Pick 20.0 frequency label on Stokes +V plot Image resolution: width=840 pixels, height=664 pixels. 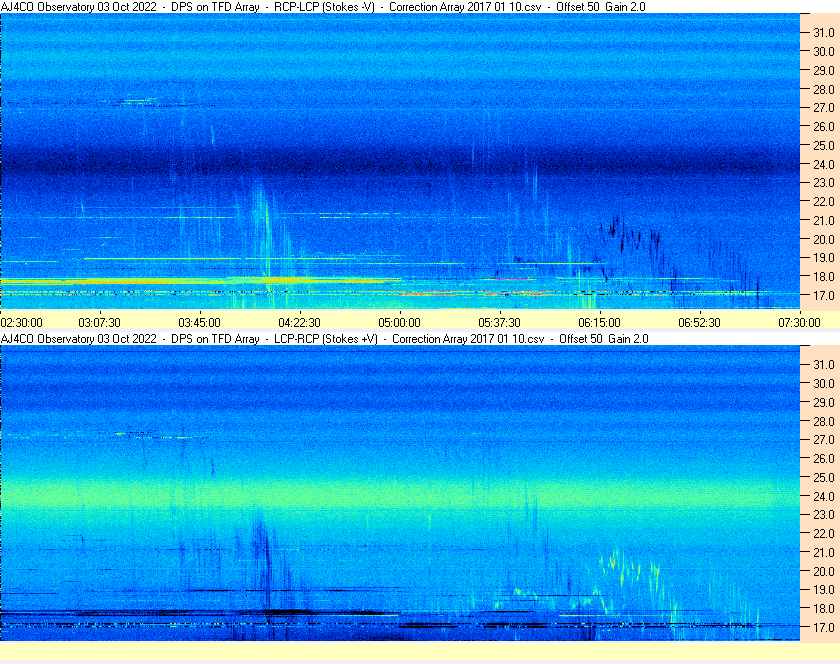824,571
